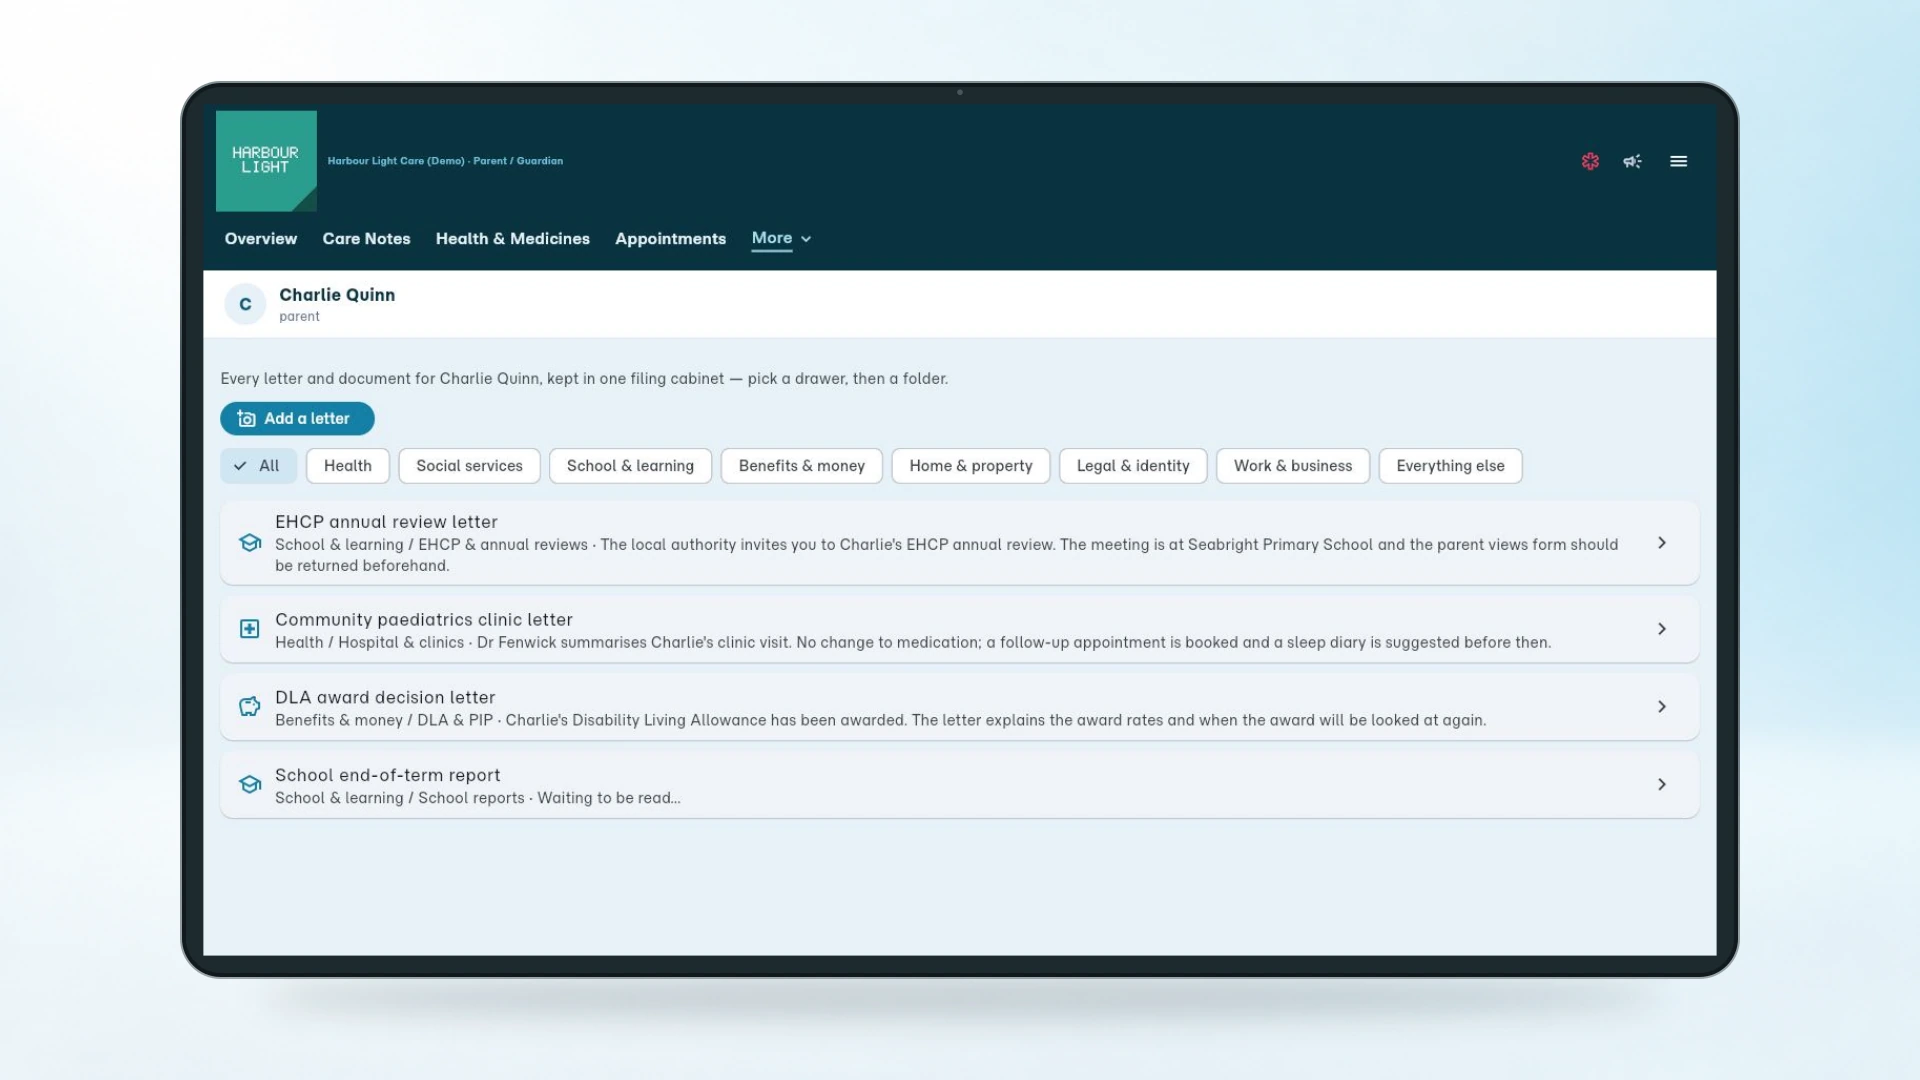
Task: Go to the Overview tab
Action: tap(261, 239)
